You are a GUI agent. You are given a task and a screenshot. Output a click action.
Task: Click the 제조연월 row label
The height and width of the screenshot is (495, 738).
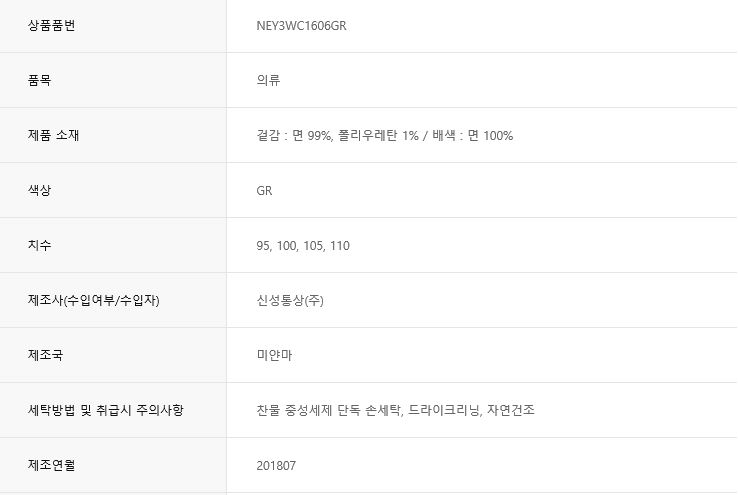[x=52, y=465]
